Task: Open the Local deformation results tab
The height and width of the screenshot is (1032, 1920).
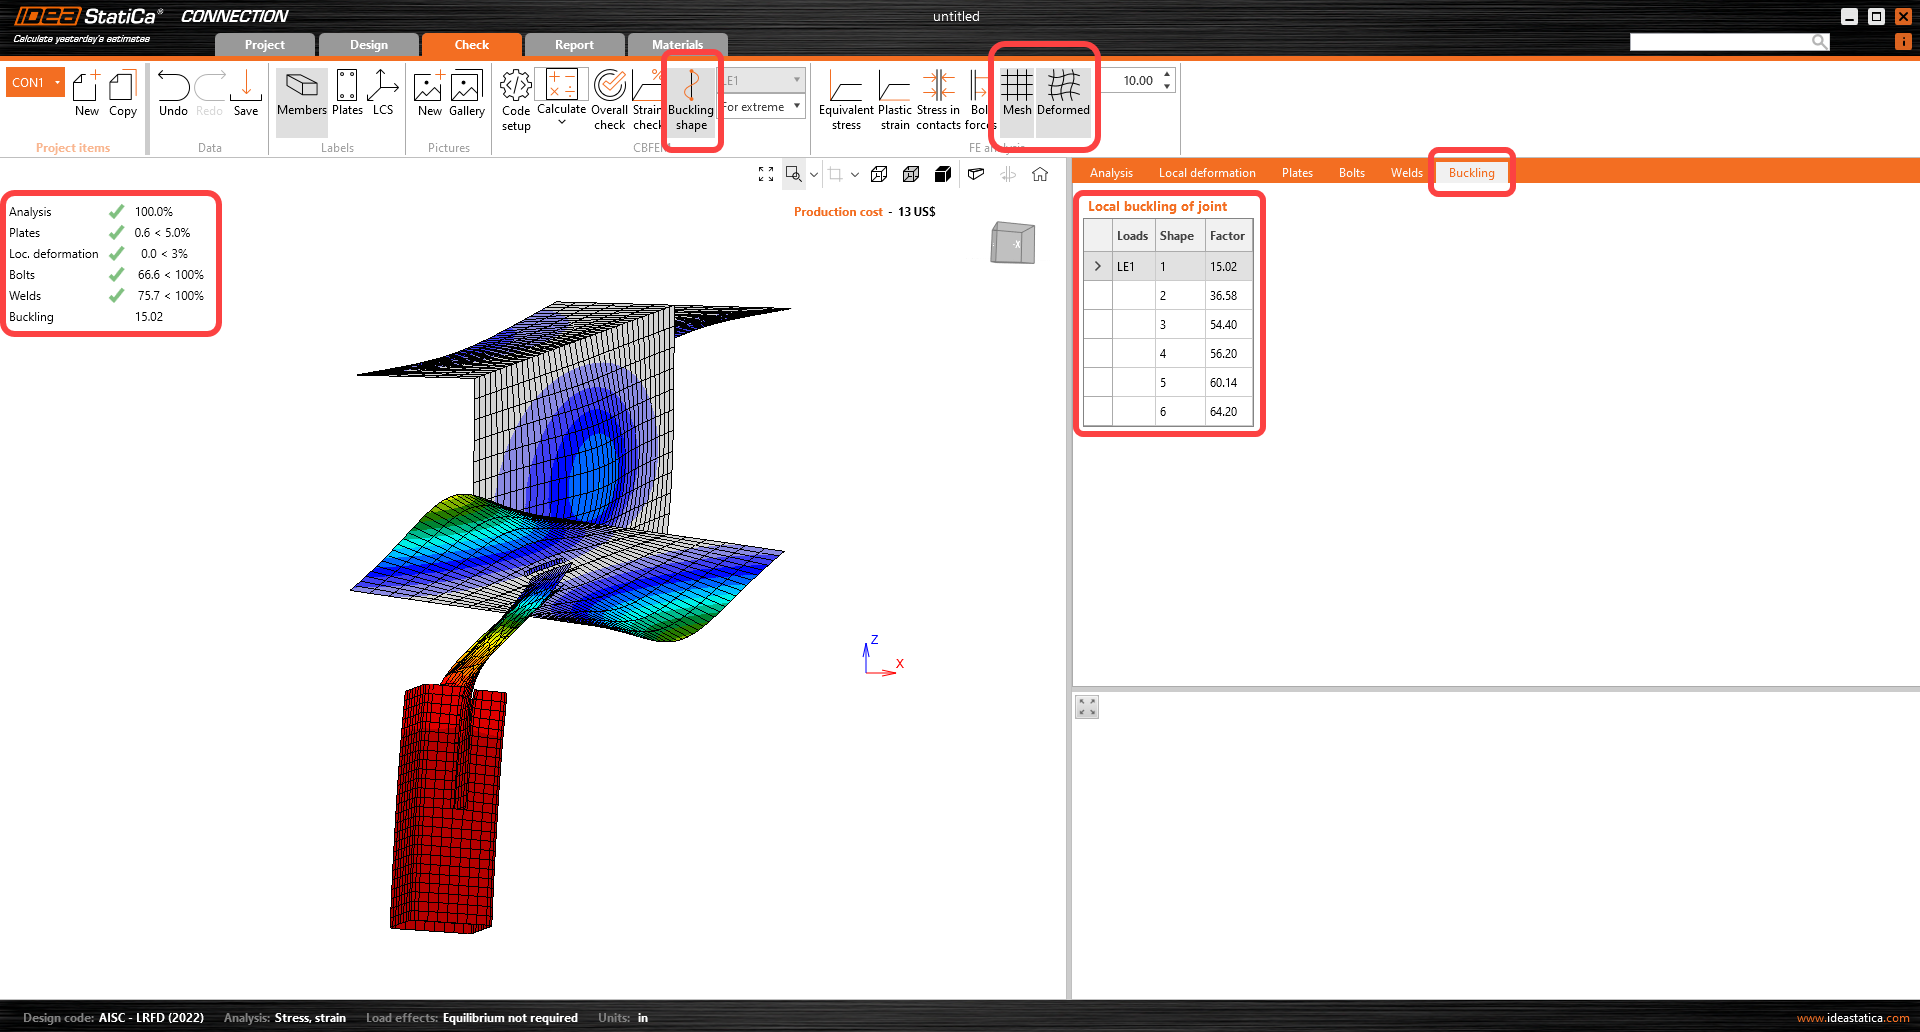Action: tap(1207, 173)
